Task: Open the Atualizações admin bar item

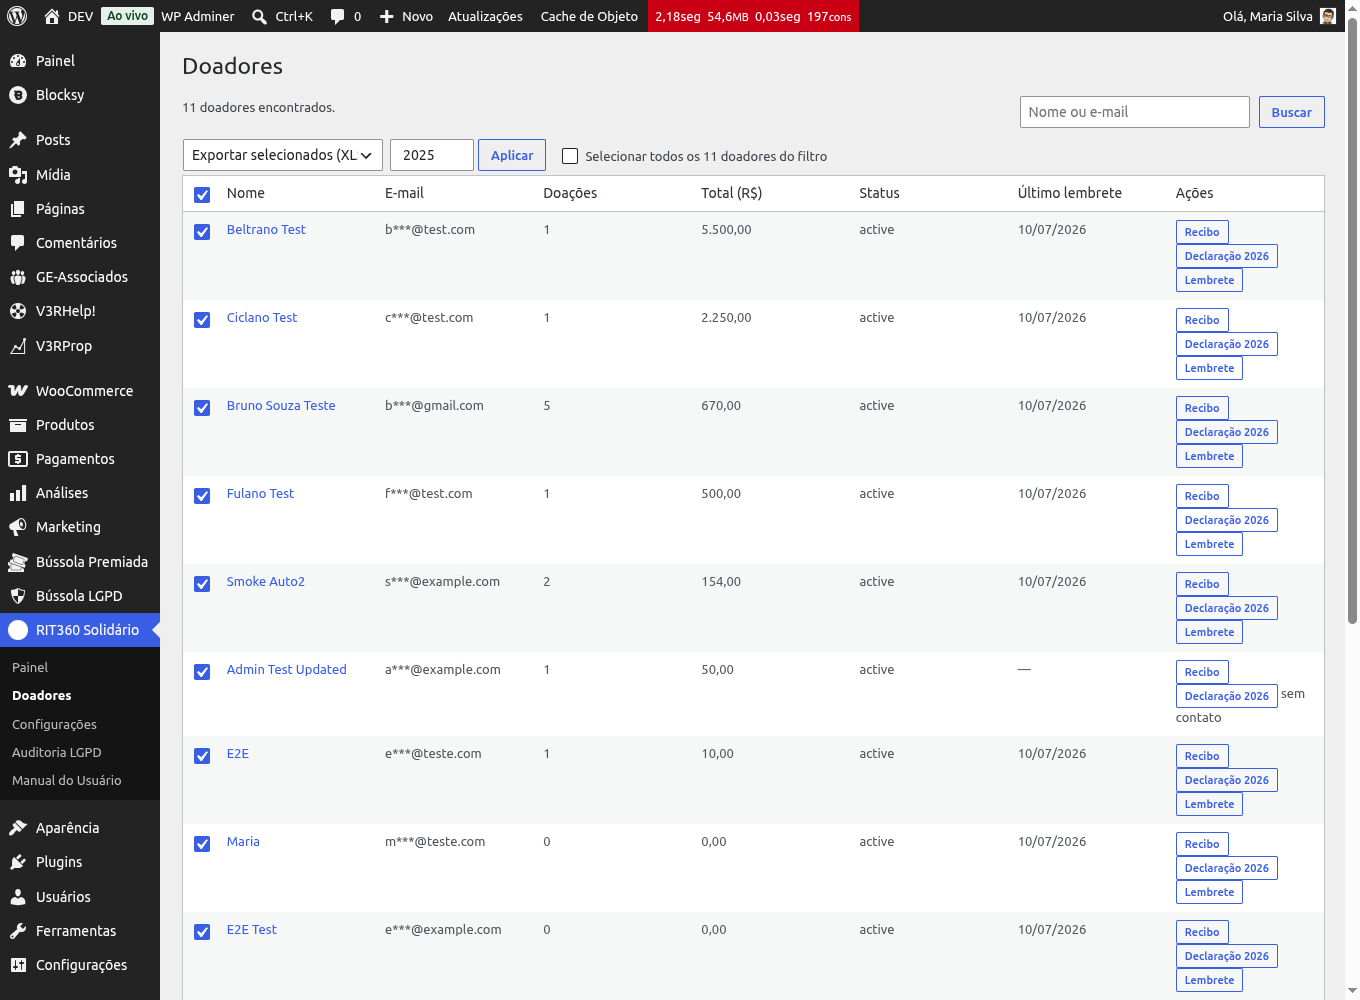Action: tap(485, 16)
